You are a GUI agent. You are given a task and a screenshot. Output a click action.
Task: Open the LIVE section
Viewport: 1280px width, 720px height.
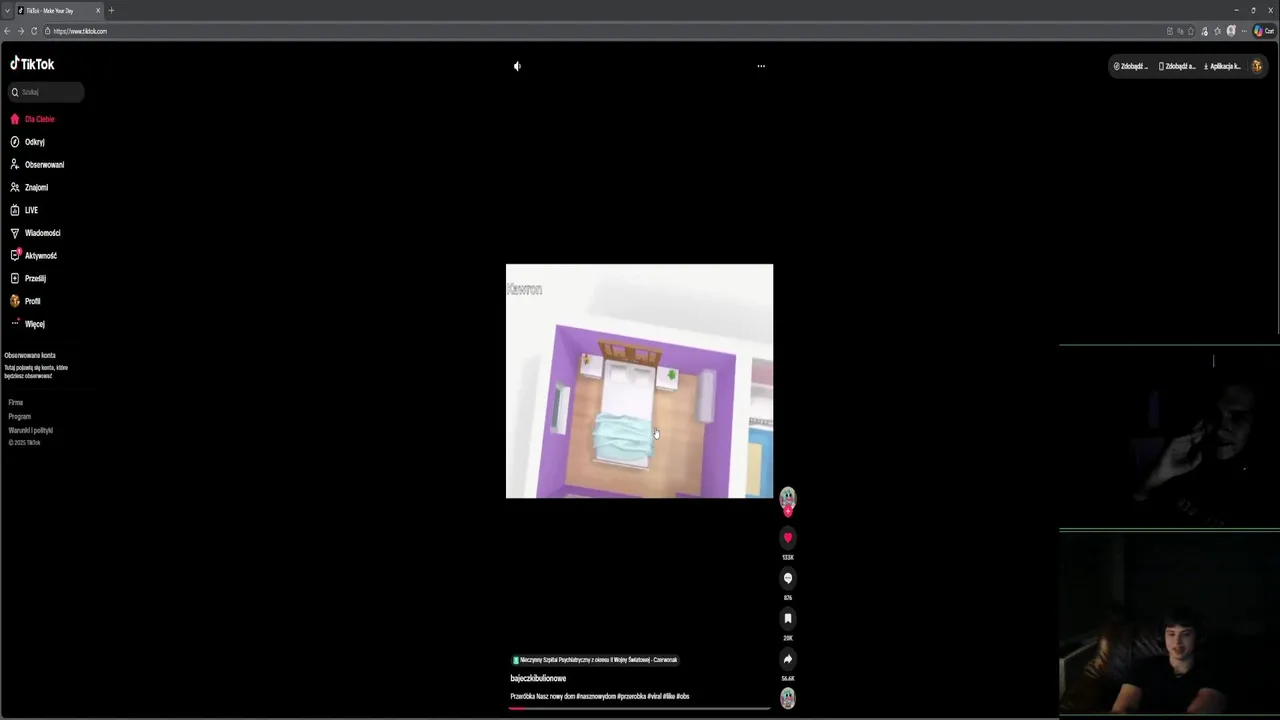25,210
